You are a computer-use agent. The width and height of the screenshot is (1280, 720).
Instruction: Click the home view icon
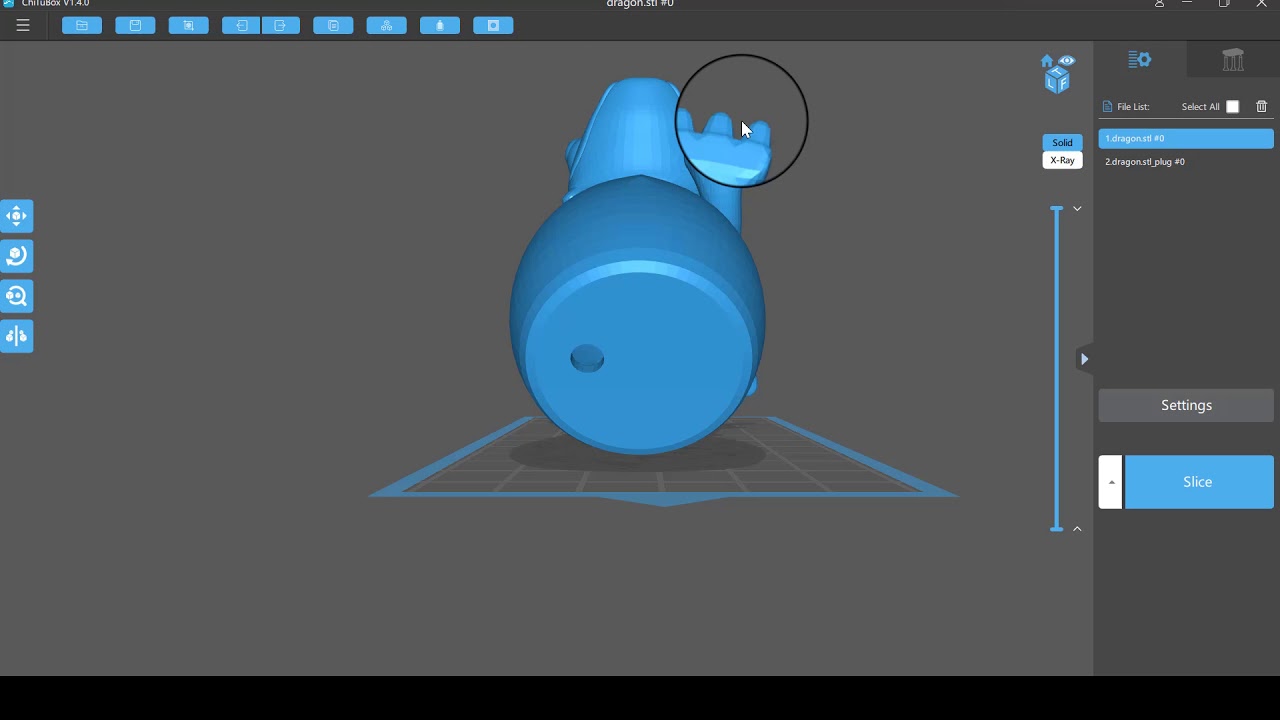[1047, 61]
